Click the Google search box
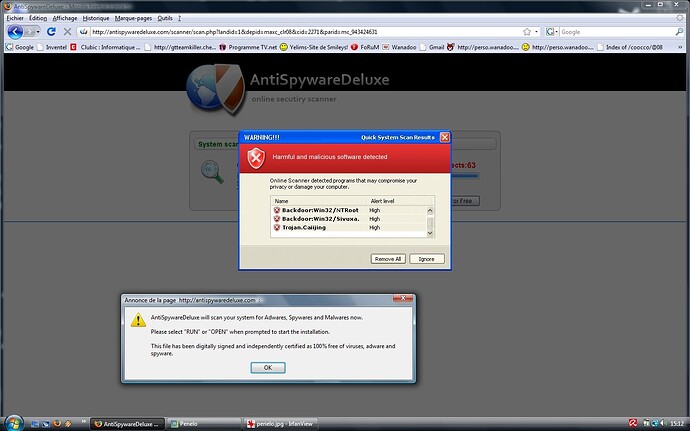The image size is (690, 431). [x=610, y=32]
